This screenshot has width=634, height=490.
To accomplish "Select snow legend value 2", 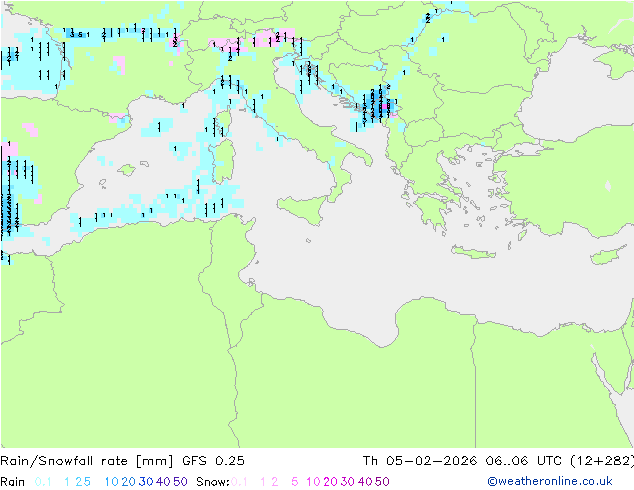I will [275, 482].
